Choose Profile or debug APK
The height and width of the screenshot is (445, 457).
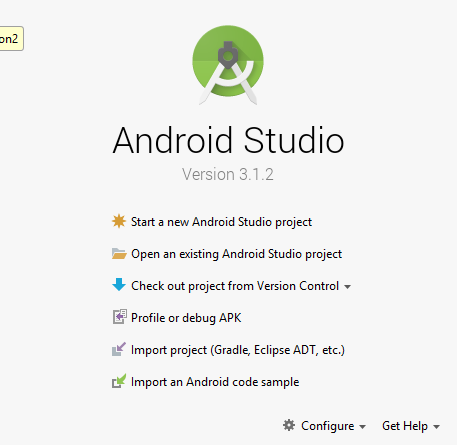[x=186, y=318]
